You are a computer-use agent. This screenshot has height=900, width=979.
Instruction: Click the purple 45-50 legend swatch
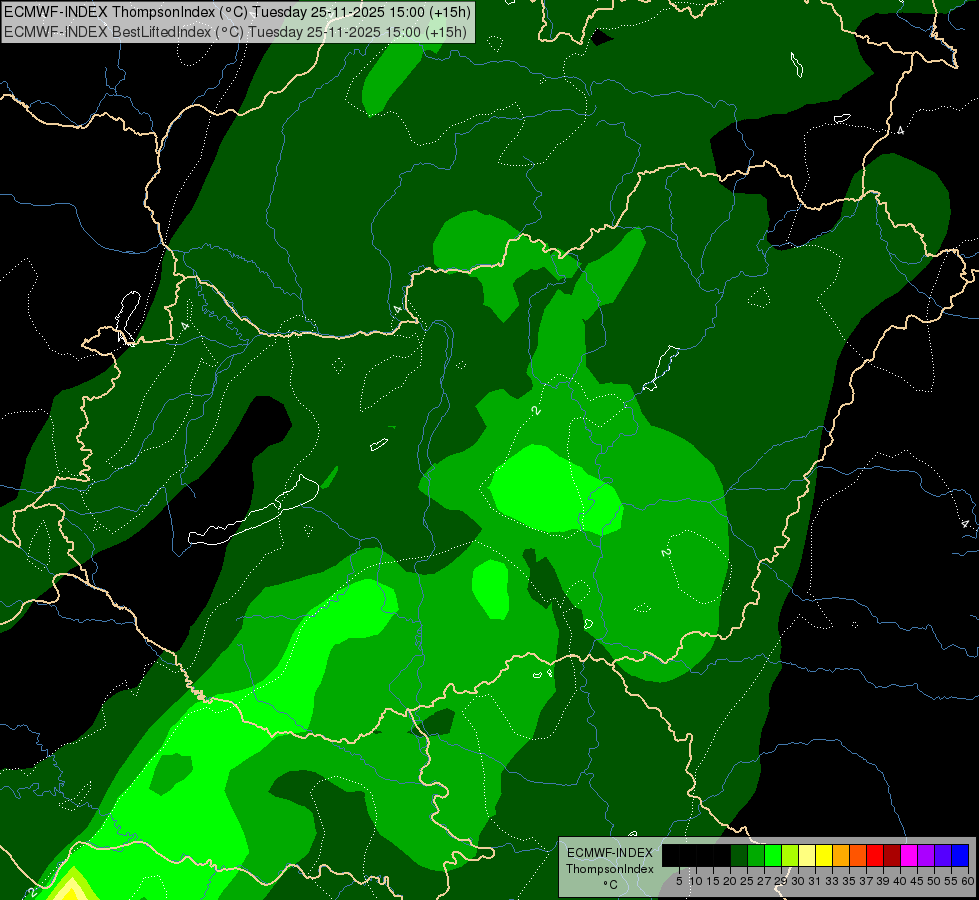(x=927, y=855)
